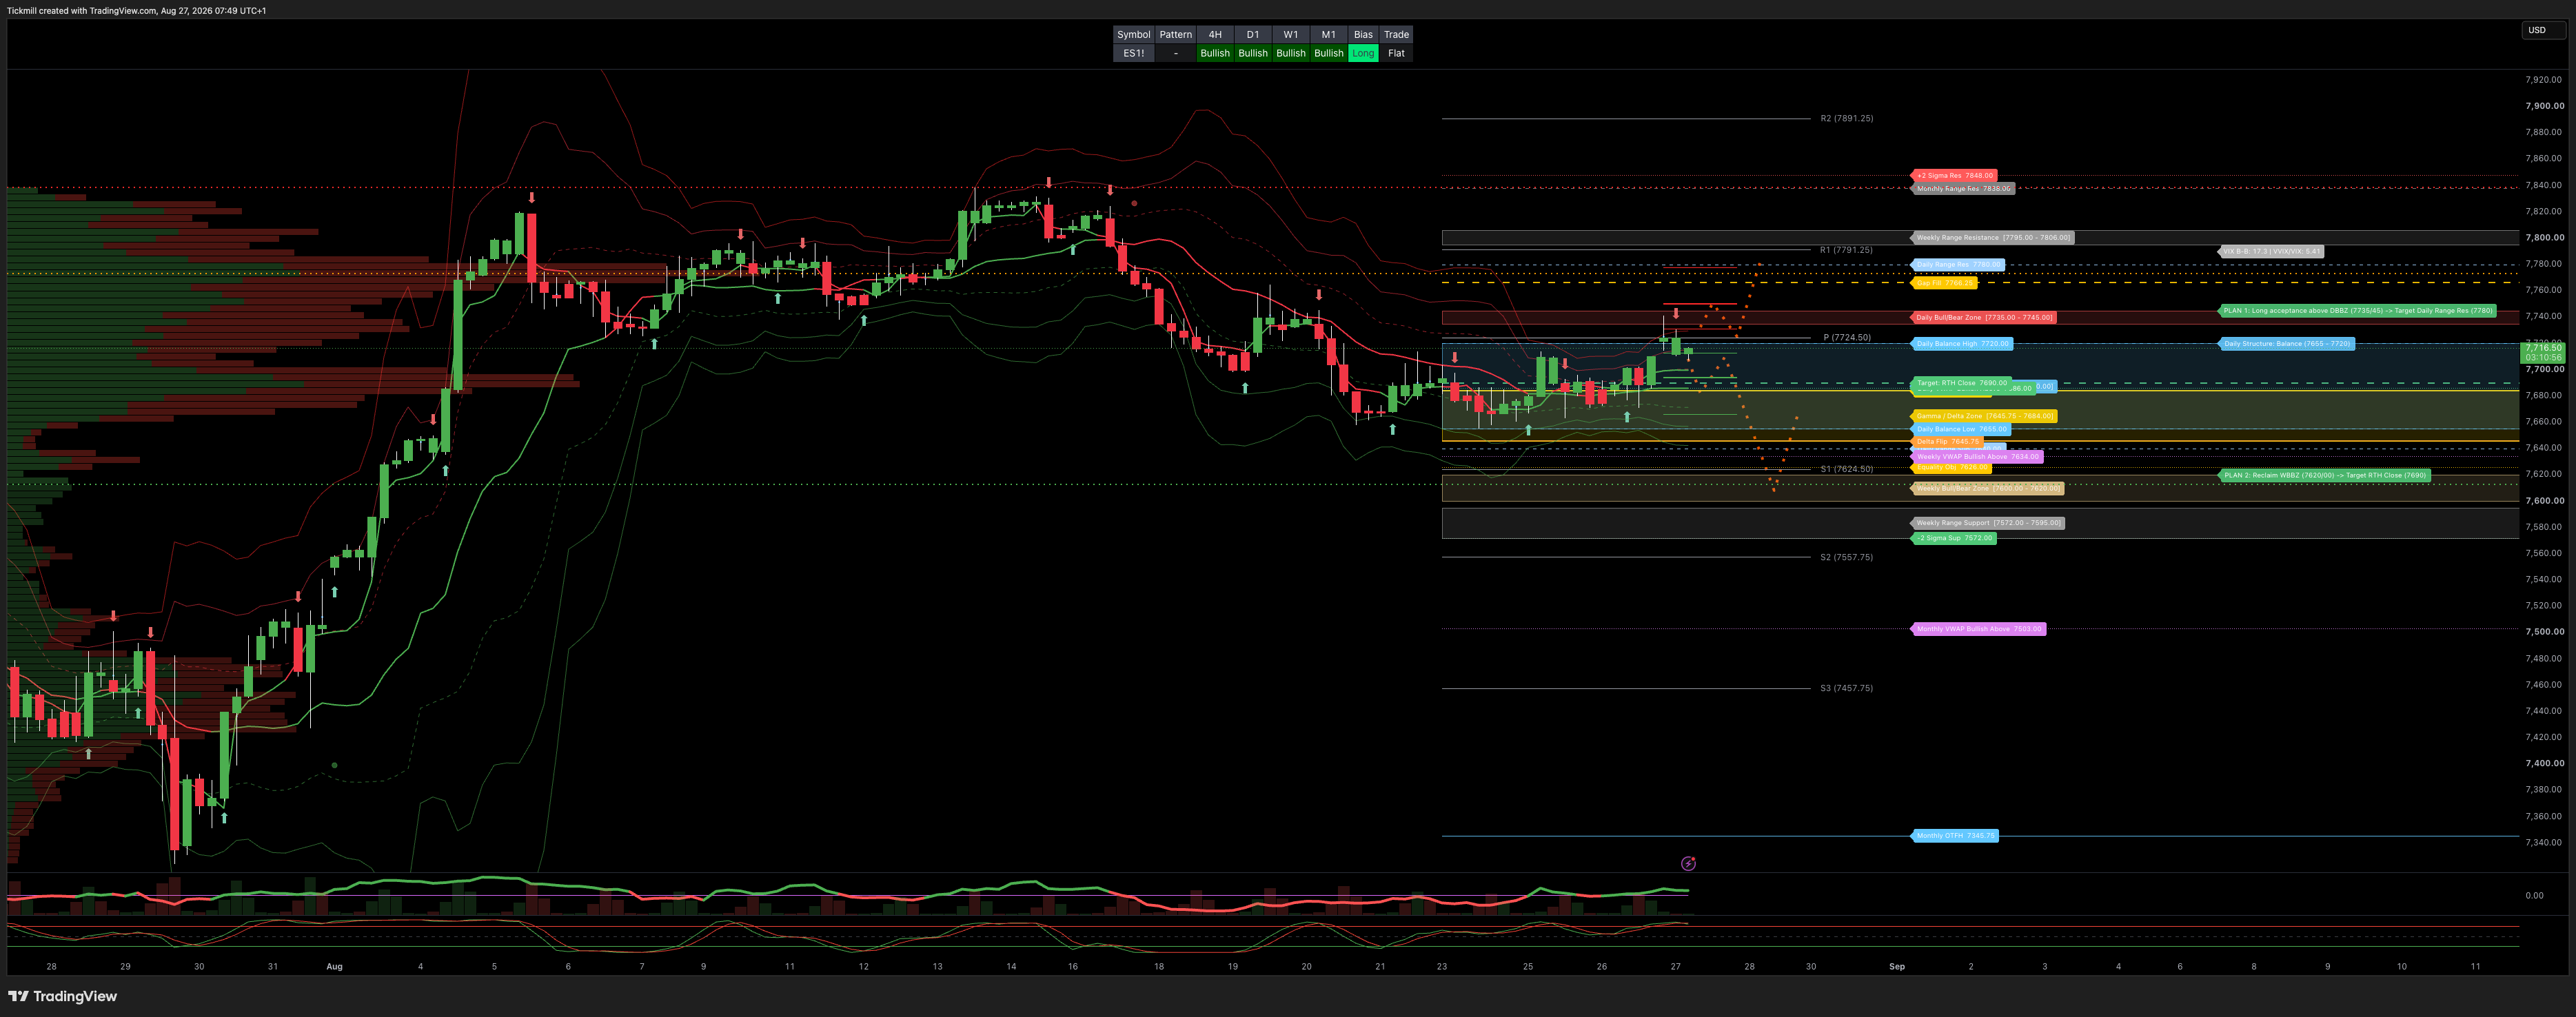Viewport: 2576px width, 1017px height.
Task: Select the Monthly OTFH 7345.75 label
Action: 1955,836
